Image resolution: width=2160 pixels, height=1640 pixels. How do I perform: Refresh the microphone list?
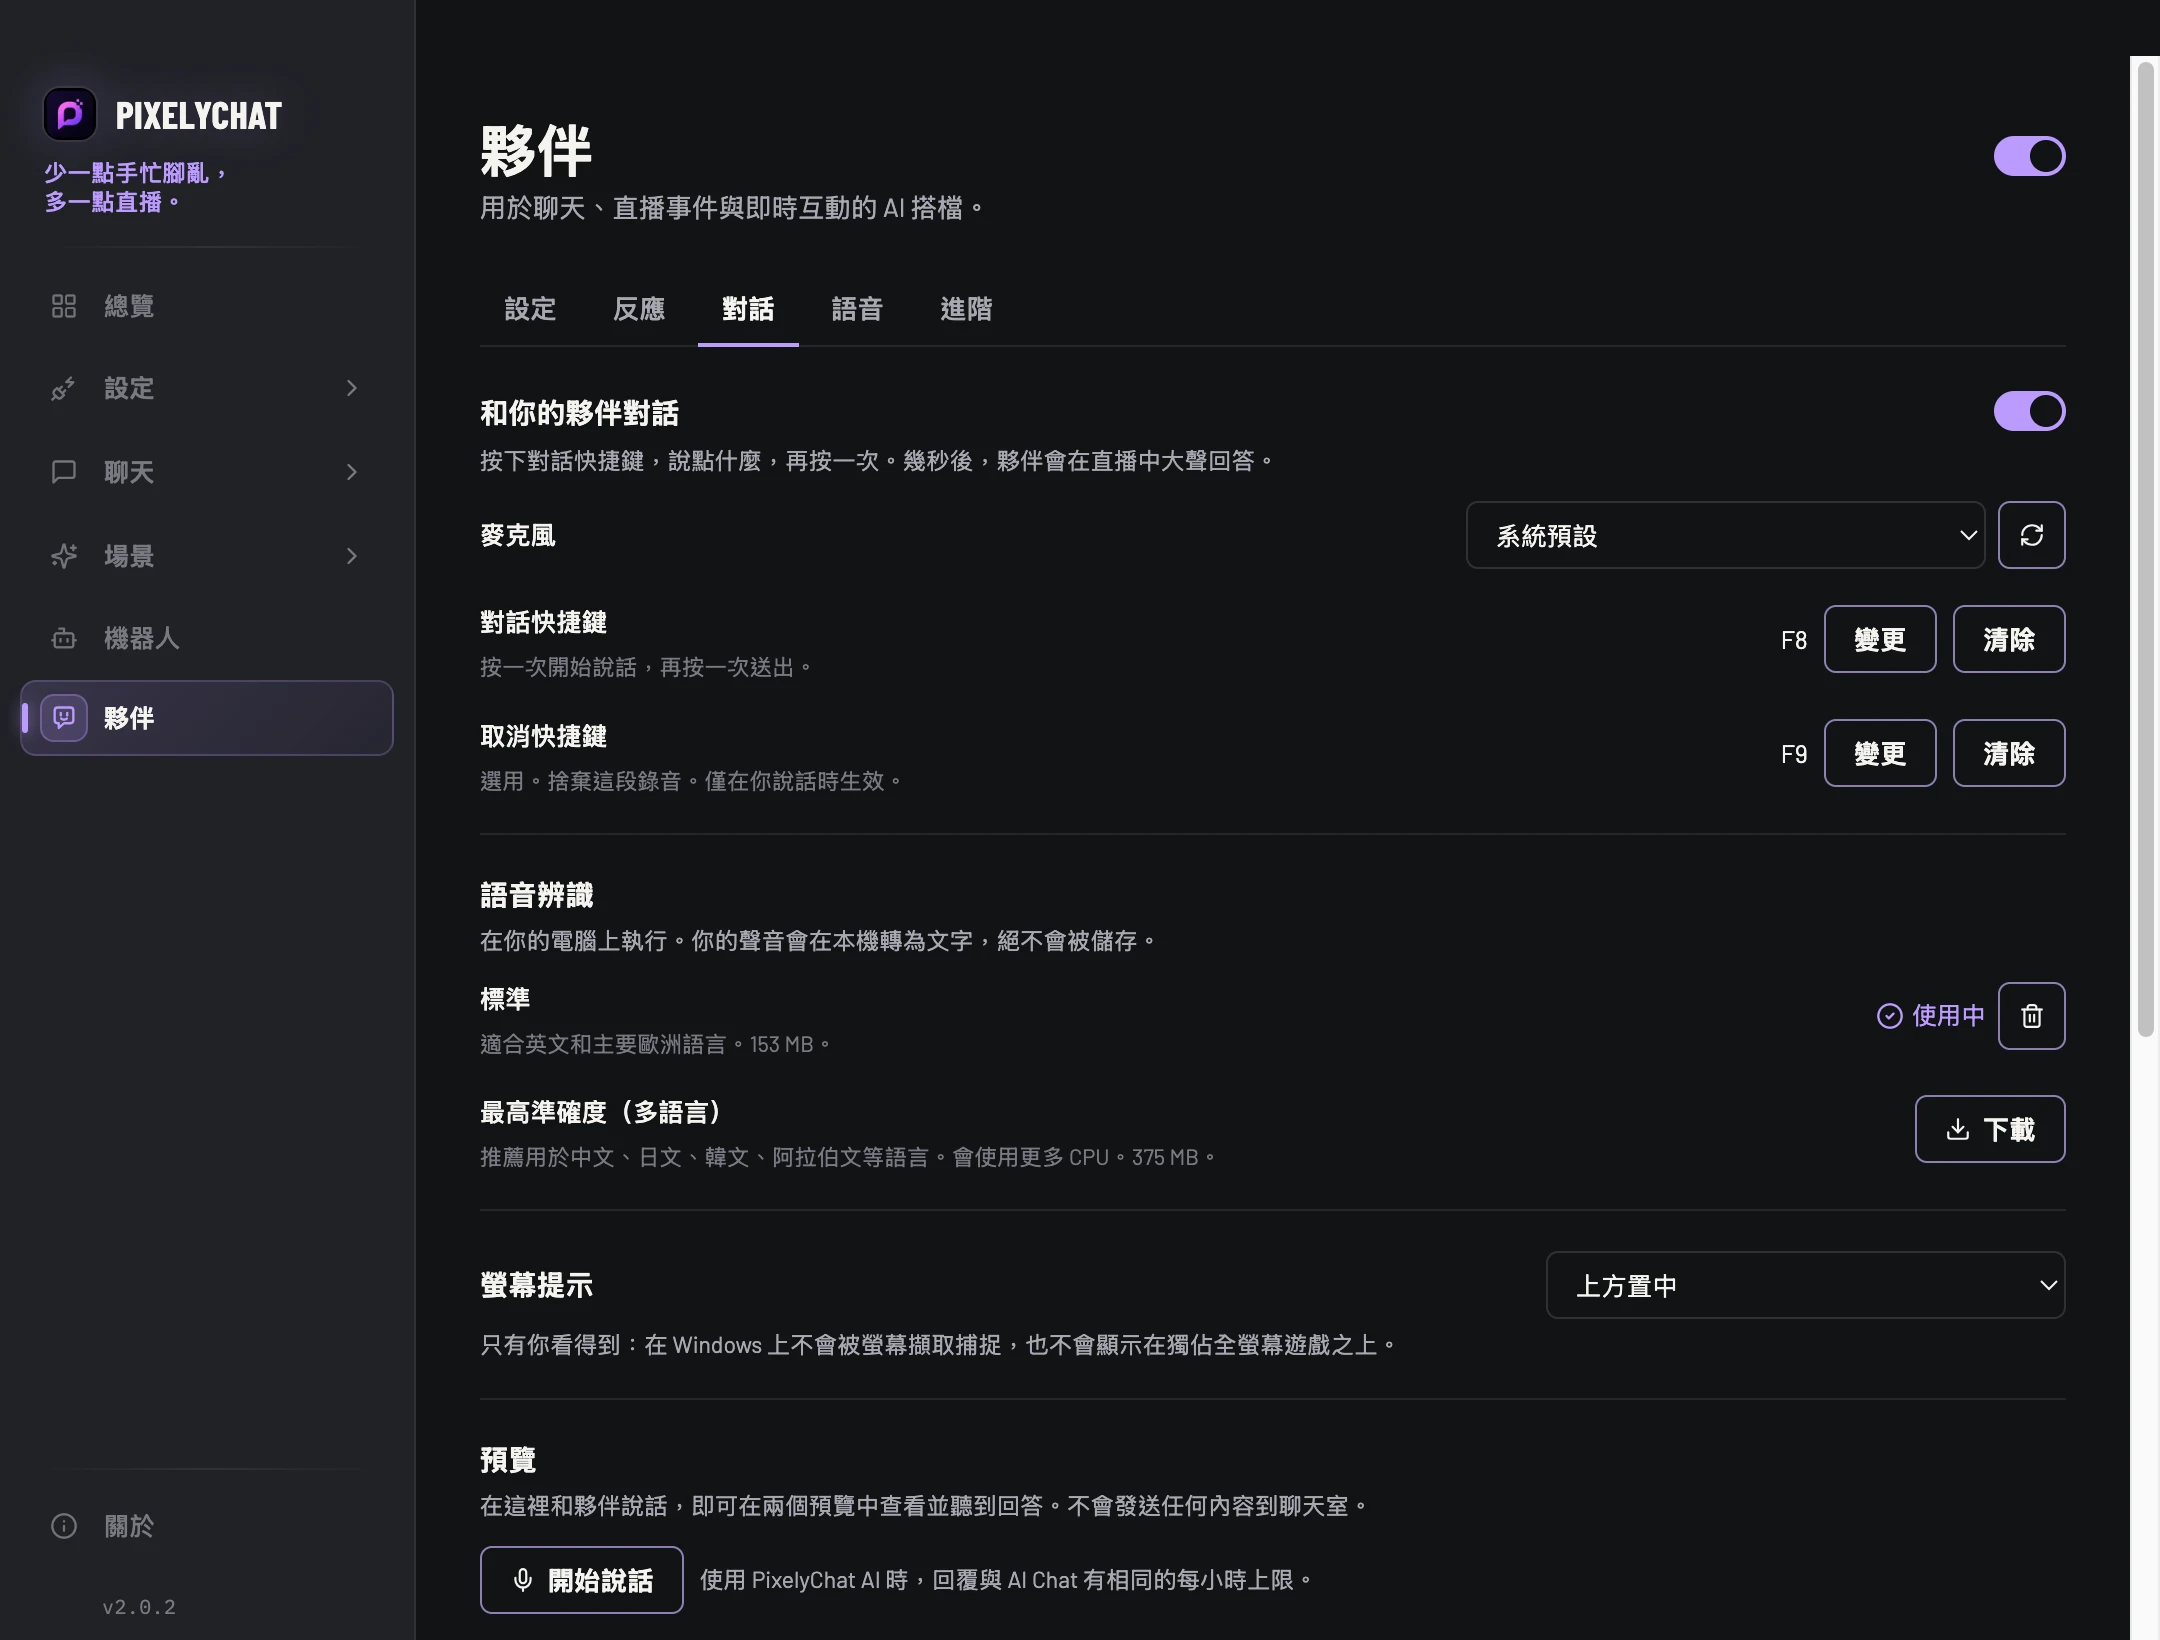click(x=2031, y=535)
